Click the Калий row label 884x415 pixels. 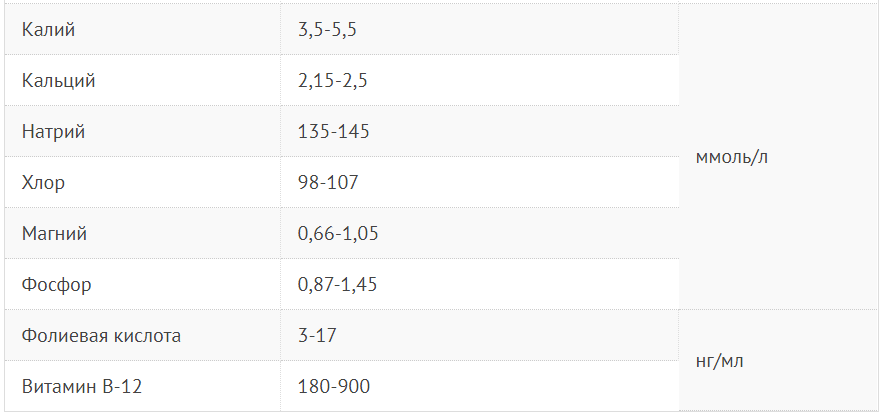[48, 30]
